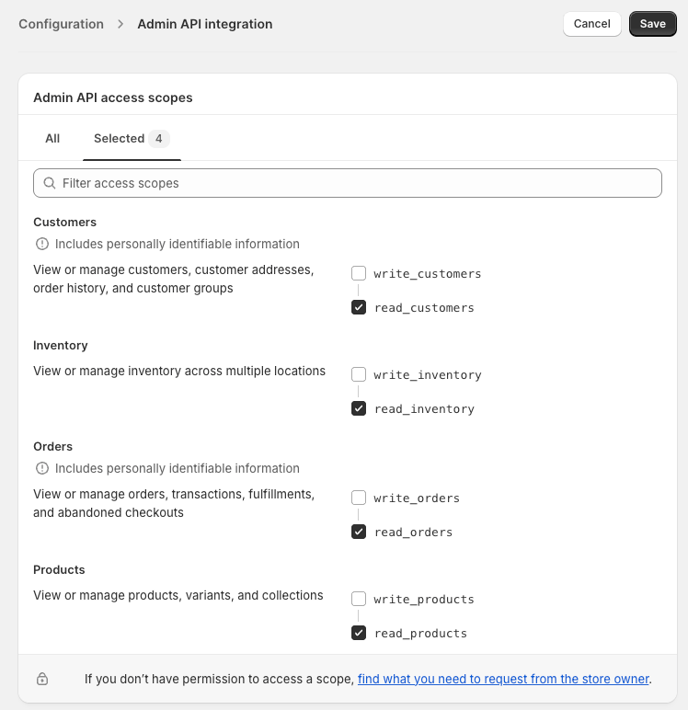Go back to Configuration breadcrumb
The width and height of the screenshot is (688, 710).
click(61, 24)
